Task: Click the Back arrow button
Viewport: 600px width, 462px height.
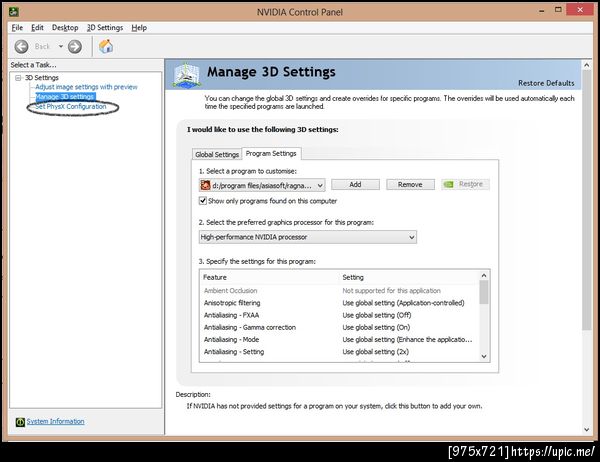Action: click(x=21, y=47)
